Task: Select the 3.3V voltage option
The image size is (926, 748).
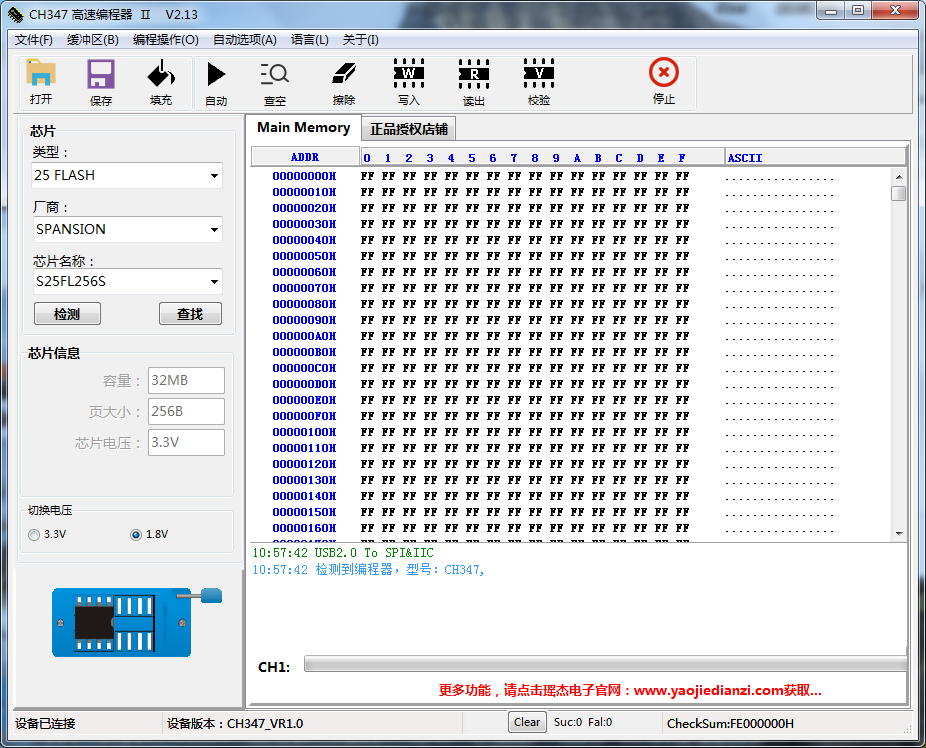Action: (x=33, y=535)
